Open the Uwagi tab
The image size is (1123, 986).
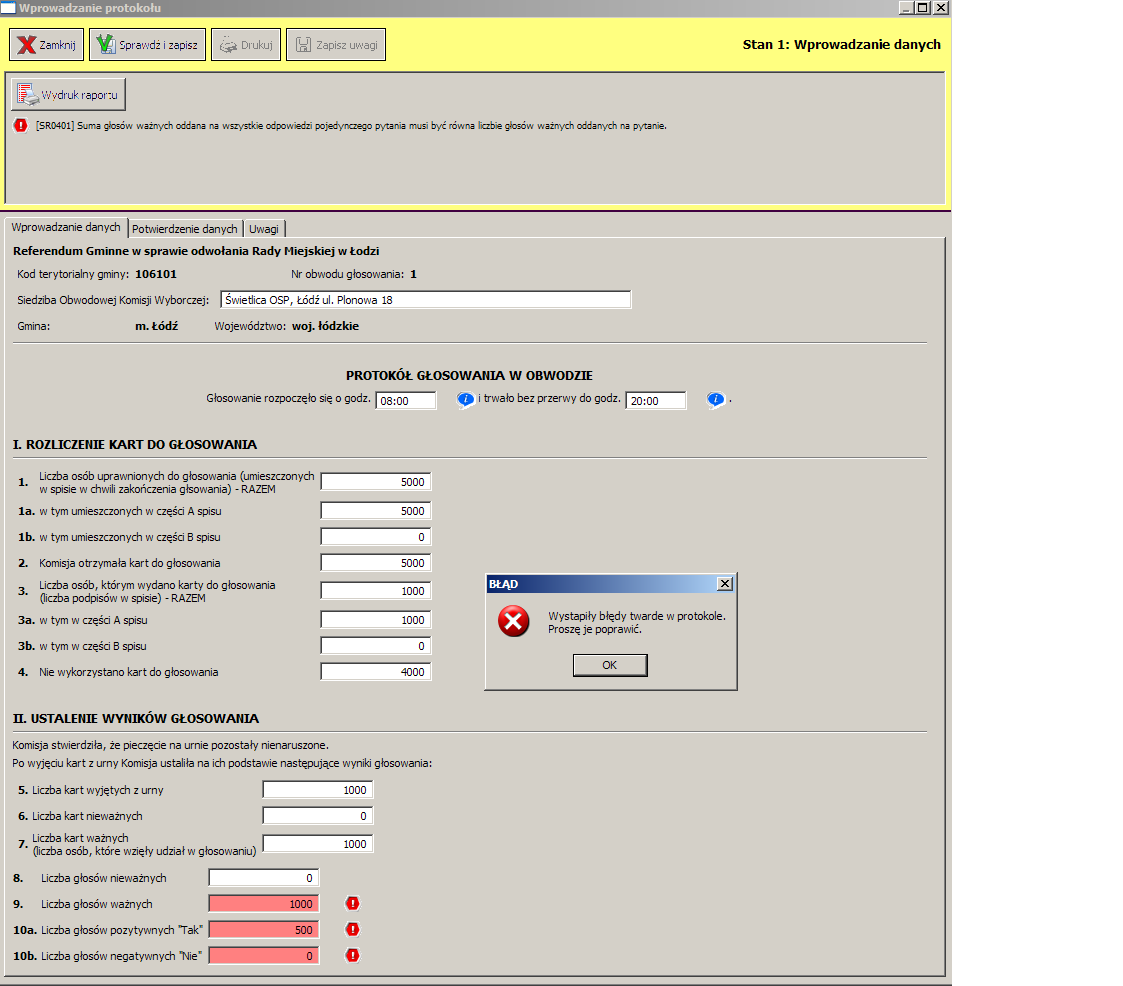(264, 228)
